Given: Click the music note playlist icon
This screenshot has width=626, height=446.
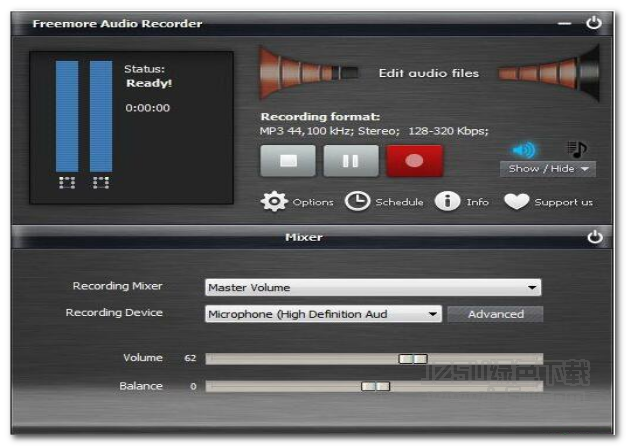Looking at the screenshot, I should click(577, 149).
